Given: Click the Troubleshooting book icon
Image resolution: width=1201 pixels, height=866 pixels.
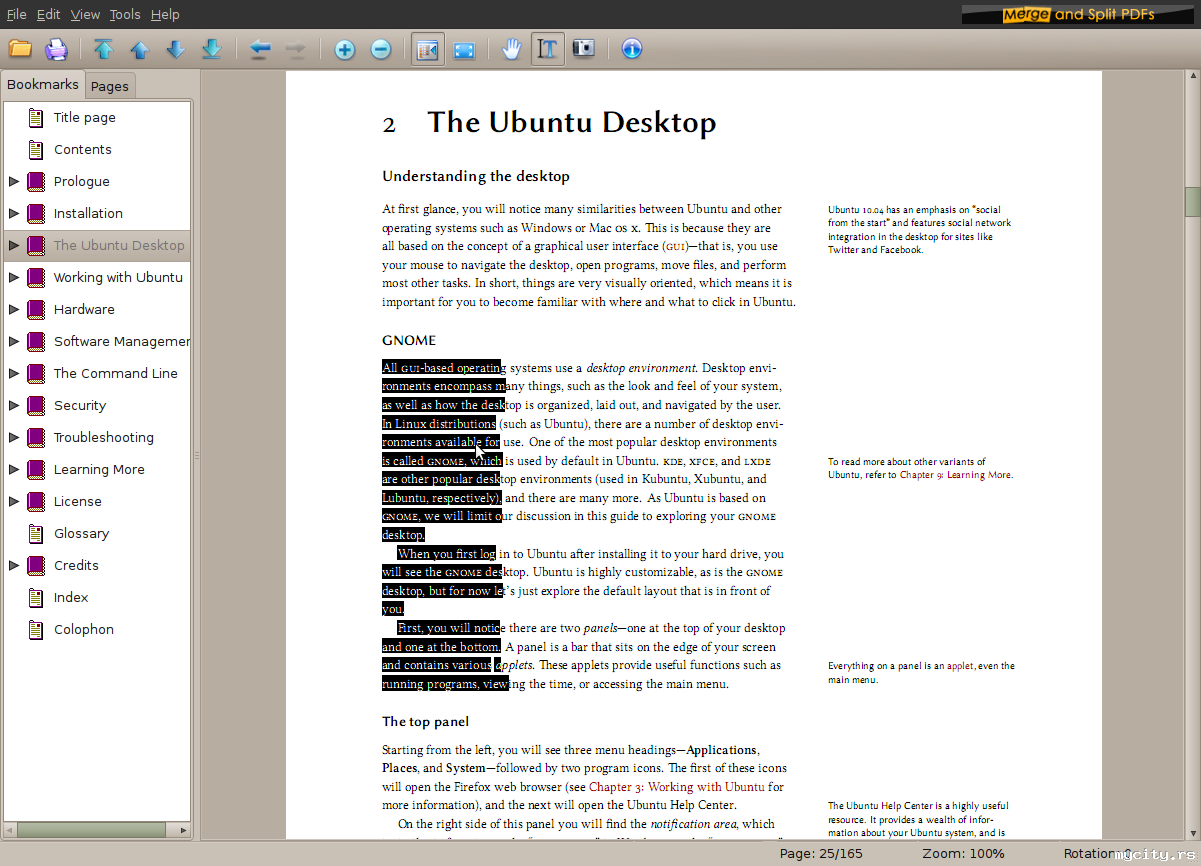Looking at the screenshot, I should [x=36, y=437].
